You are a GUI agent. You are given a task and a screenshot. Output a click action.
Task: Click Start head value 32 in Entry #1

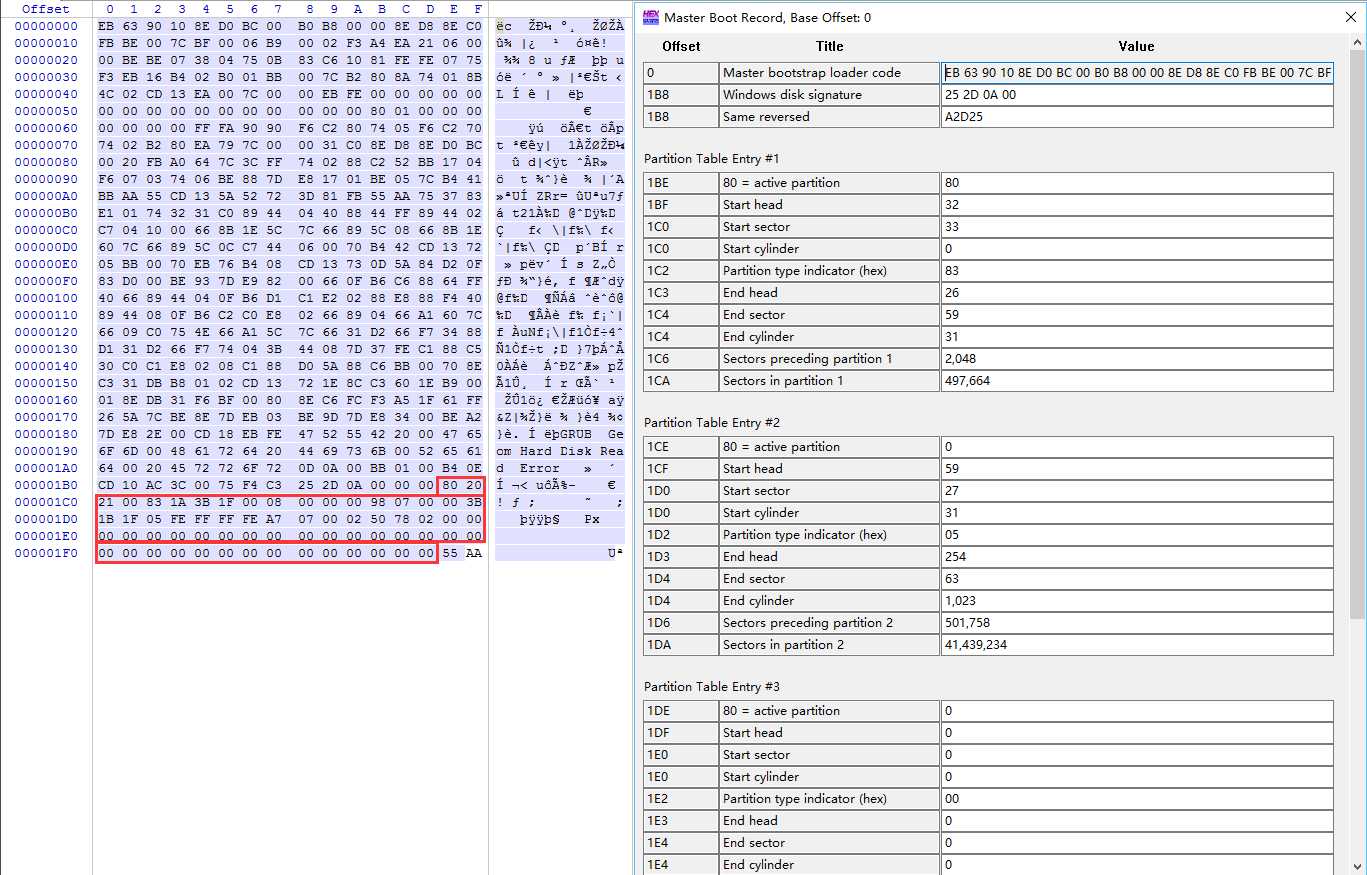pos(1137,205)
